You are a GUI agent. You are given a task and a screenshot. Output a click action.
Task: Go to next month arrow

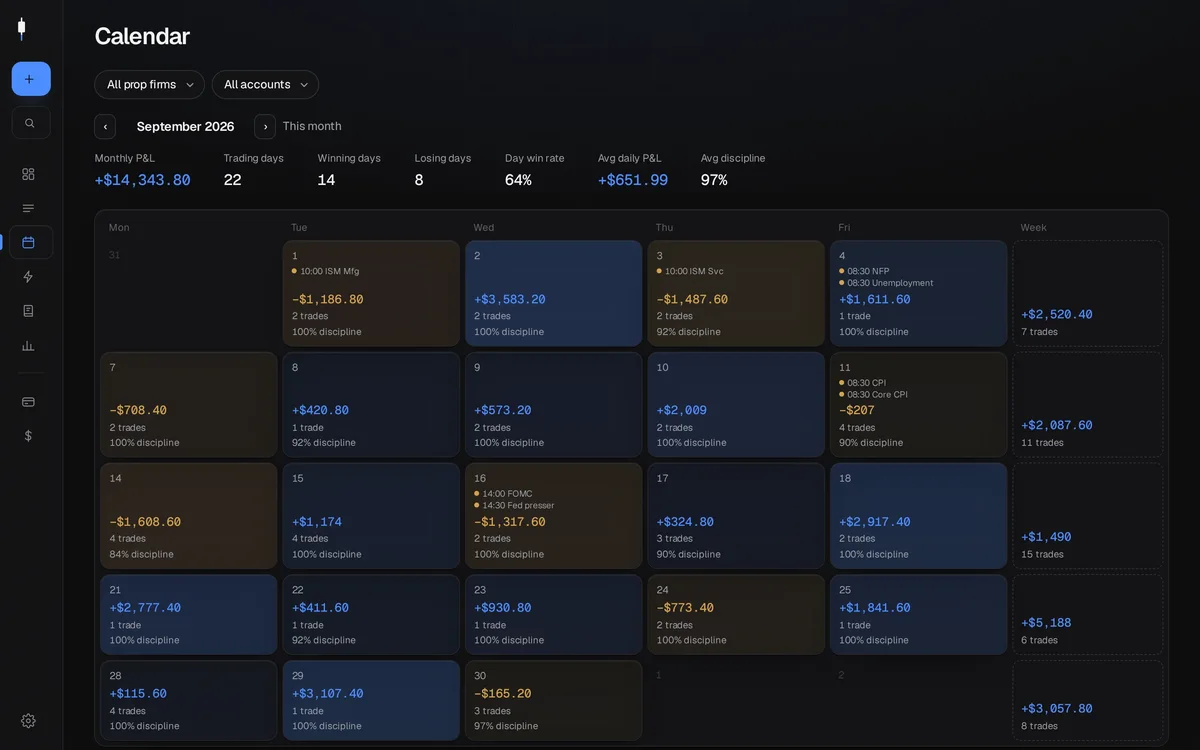pos(265,127)
